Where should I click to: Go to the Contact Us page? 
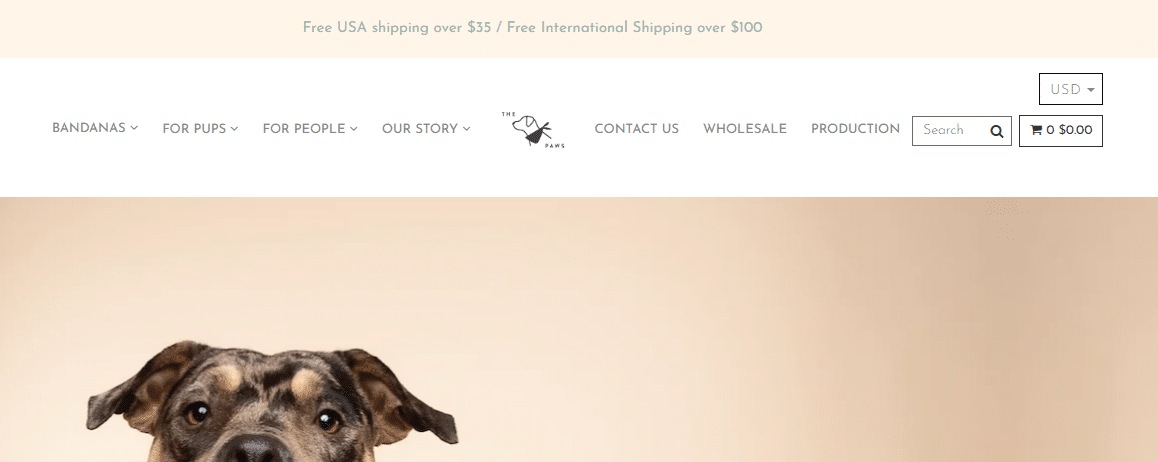pyautogui.click(x=637, y=128)
